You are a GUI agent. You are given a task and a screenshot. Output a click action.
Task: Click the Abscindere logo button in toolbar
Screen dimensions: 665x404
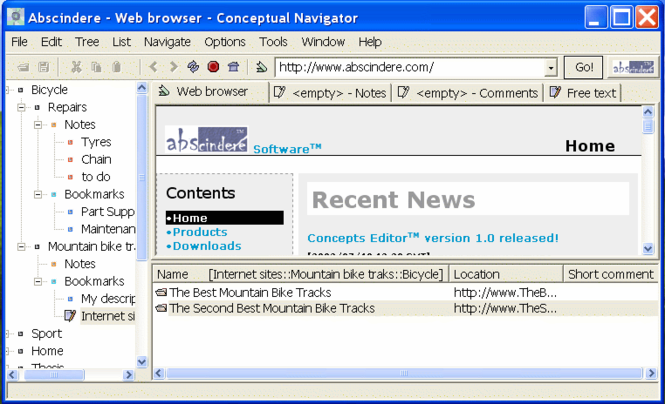(x=633, y=67)
